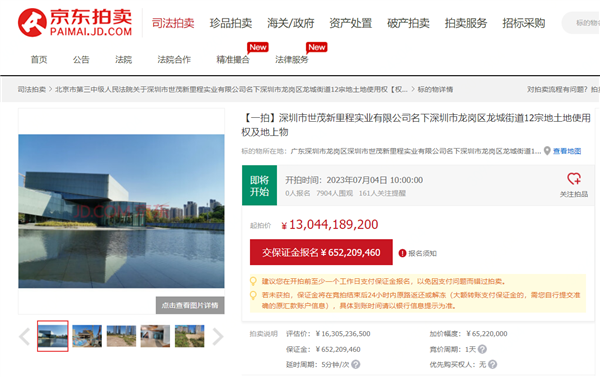The height and width of the screenshot is (377, 600).
Task: Click New badge above 法律服务
Action: tap(316, 47)
